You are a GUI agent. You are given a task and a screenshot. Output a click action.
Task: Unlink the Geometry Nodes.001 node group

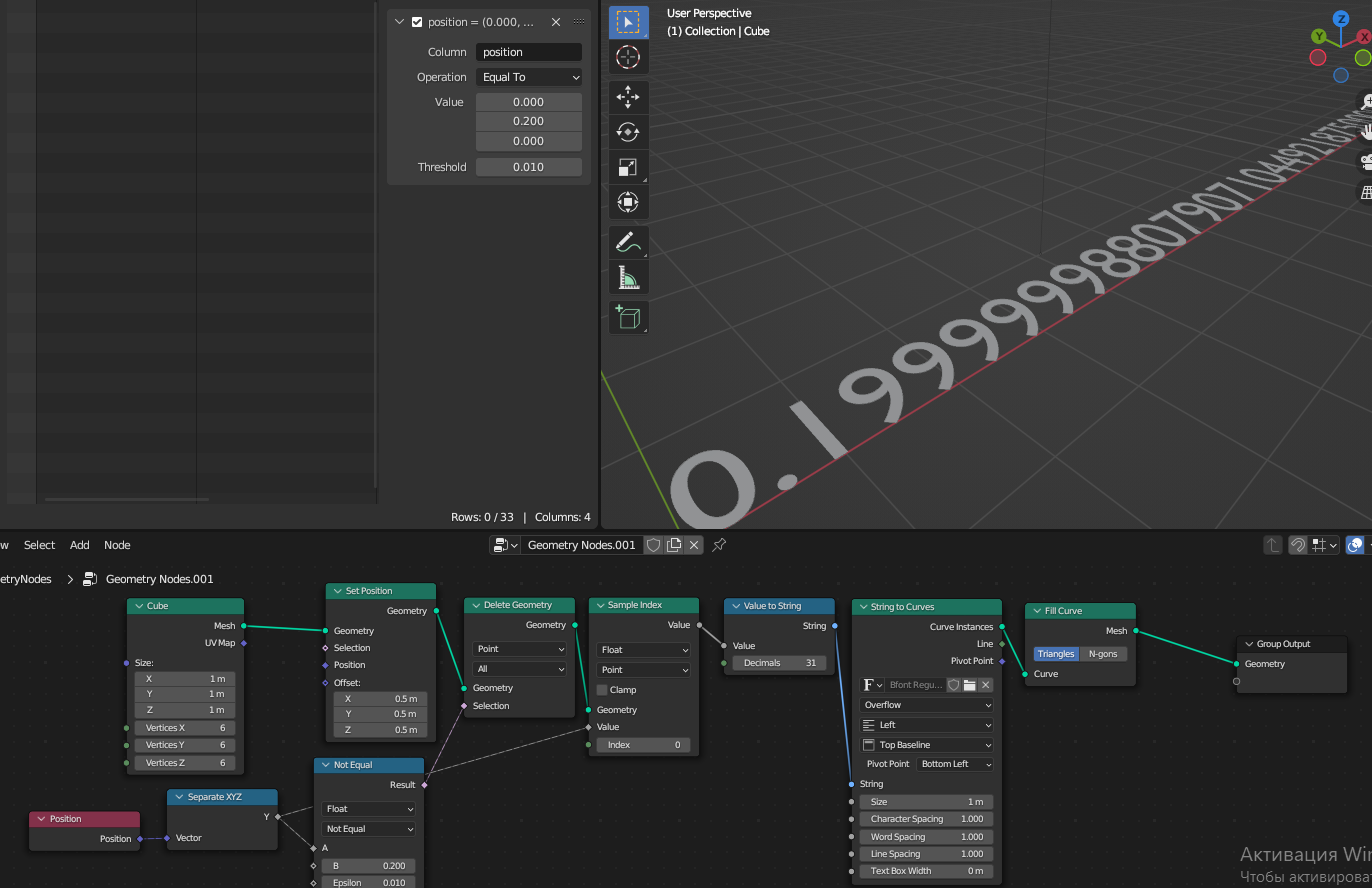(x=694, y=545)
